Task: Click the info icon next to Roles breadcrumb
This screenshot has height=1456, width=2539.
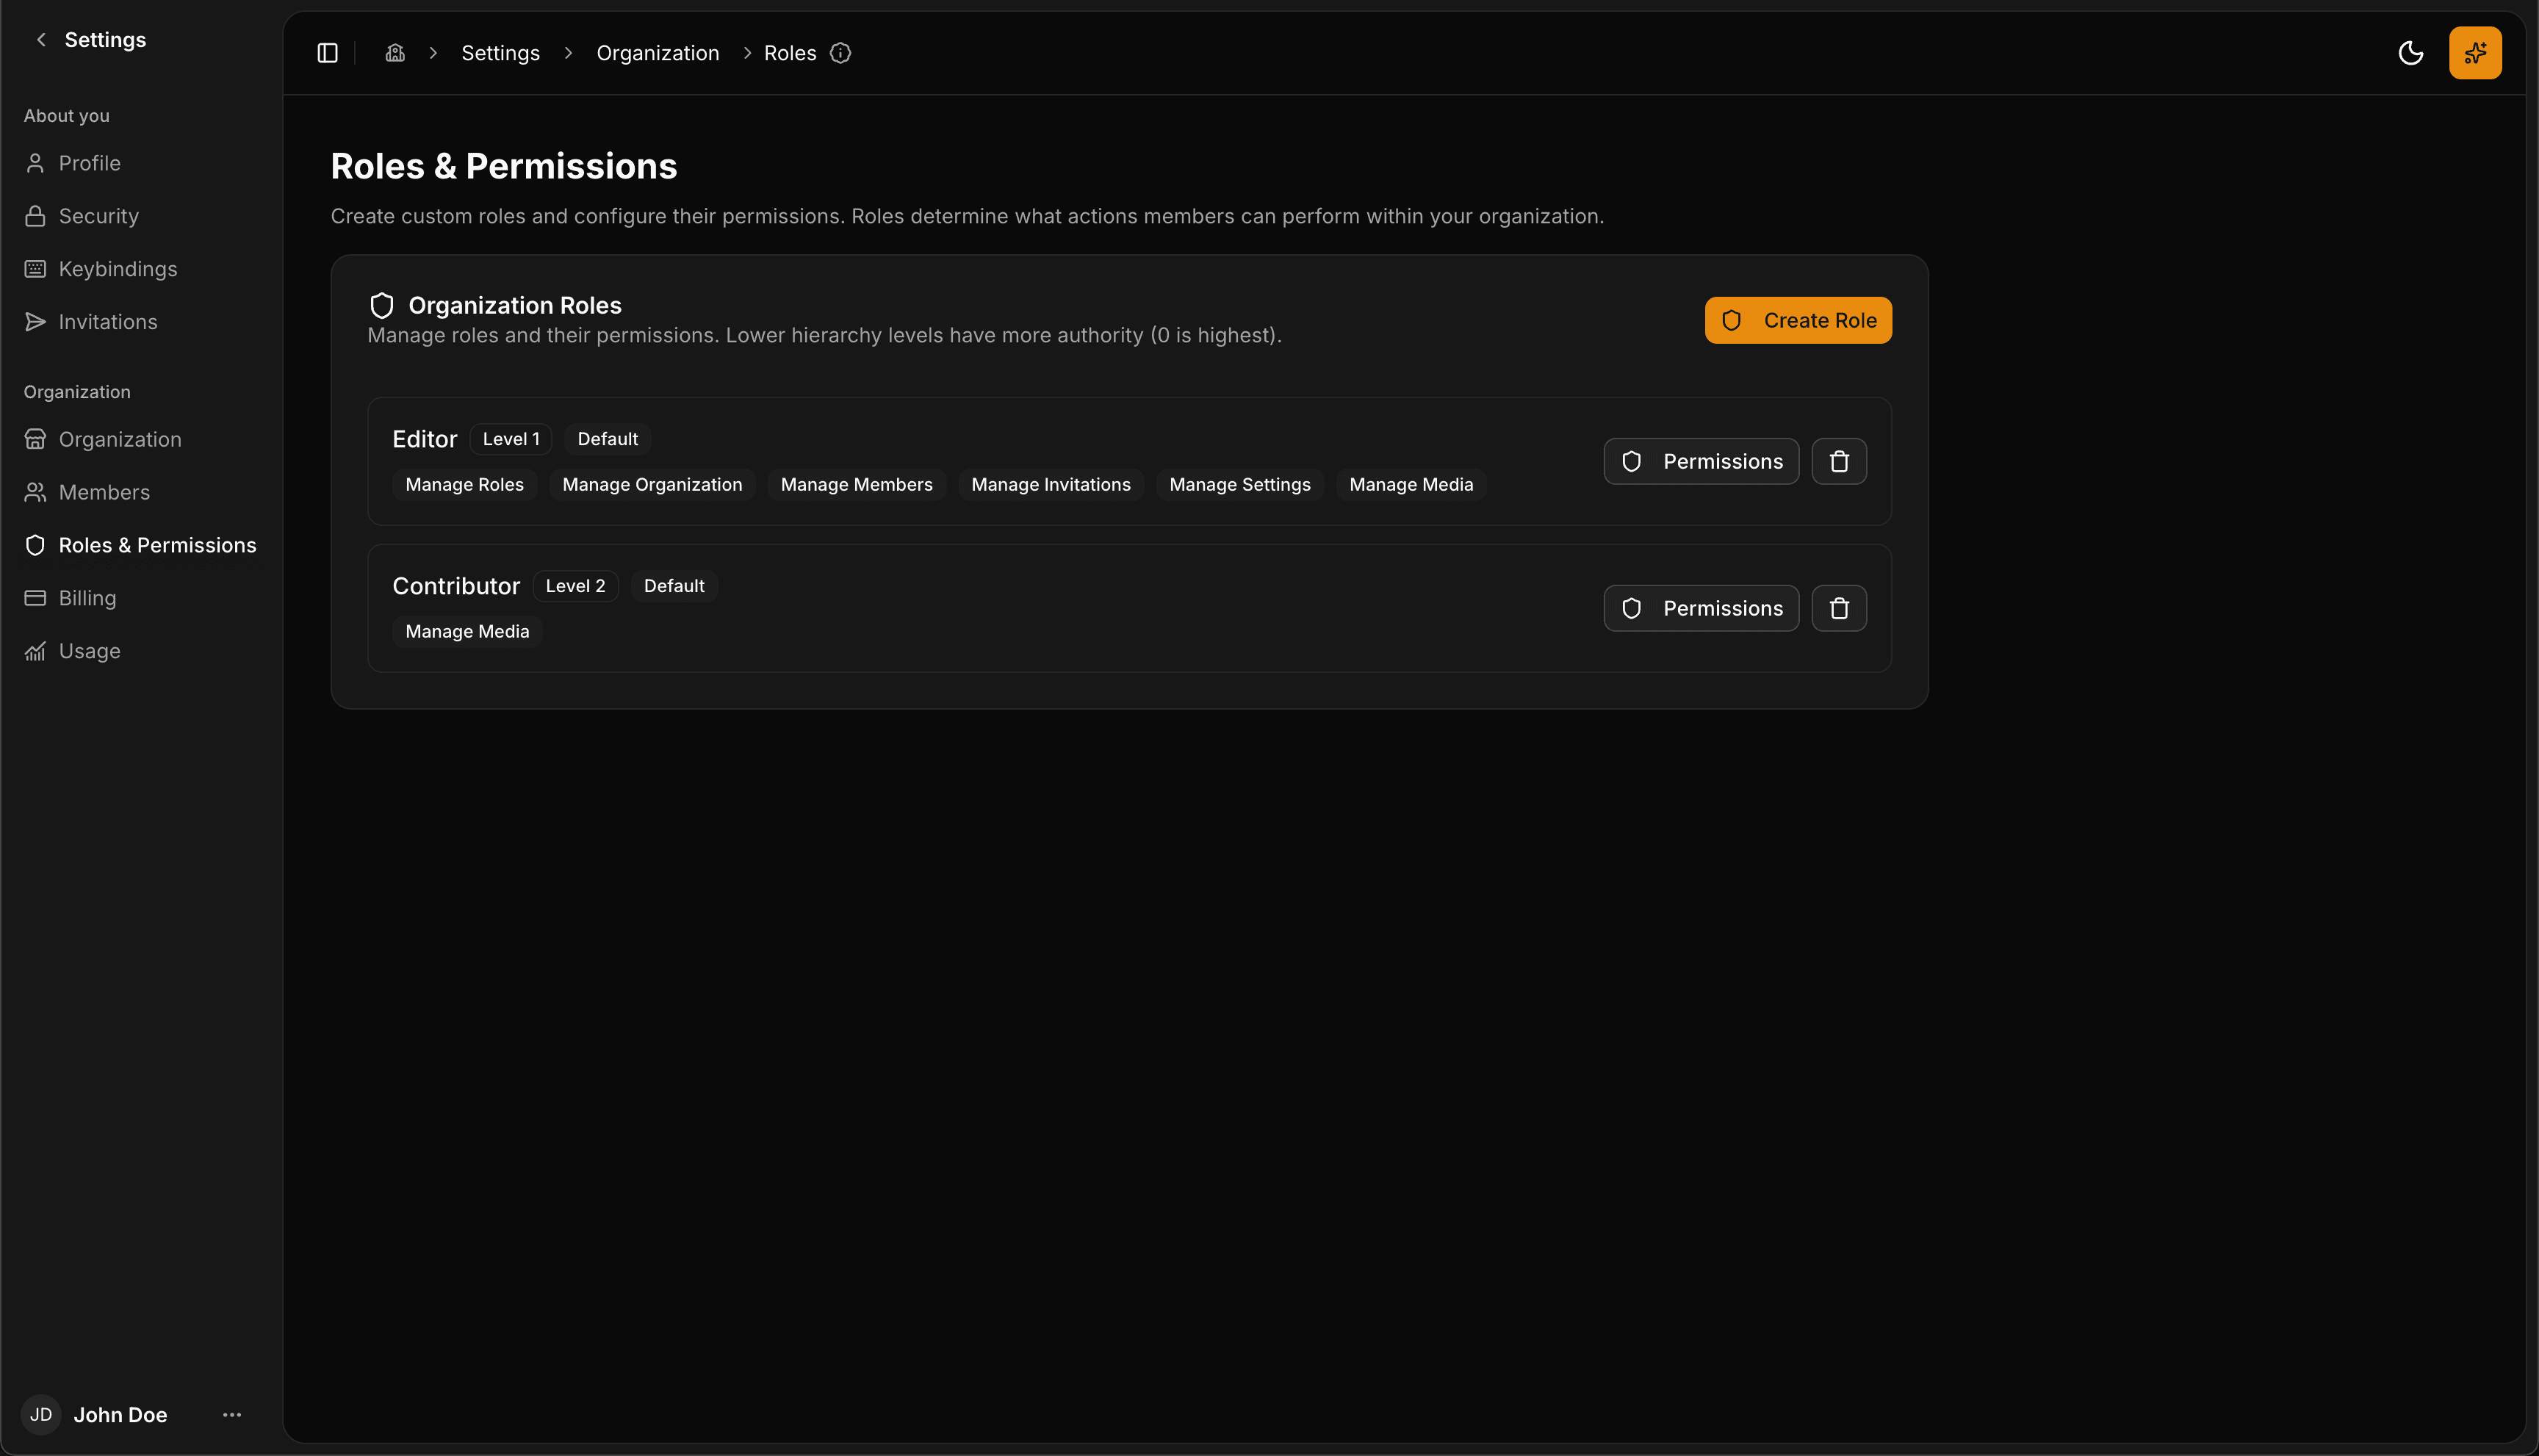Action: point(840,53)
